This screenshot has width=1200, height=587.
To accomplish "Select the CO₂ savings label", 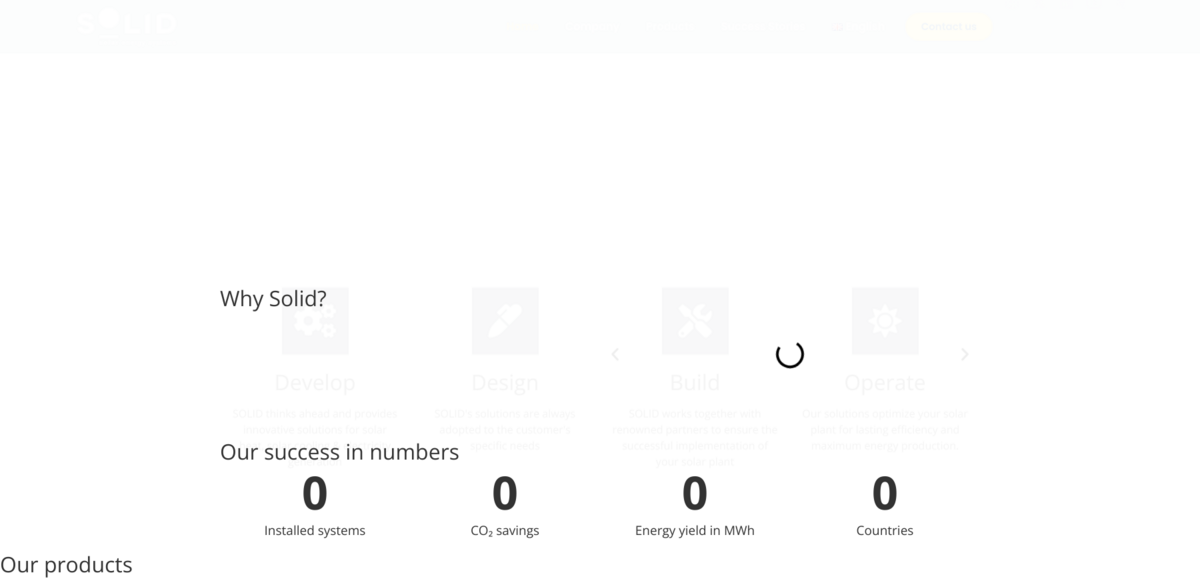I will point(505,531).
